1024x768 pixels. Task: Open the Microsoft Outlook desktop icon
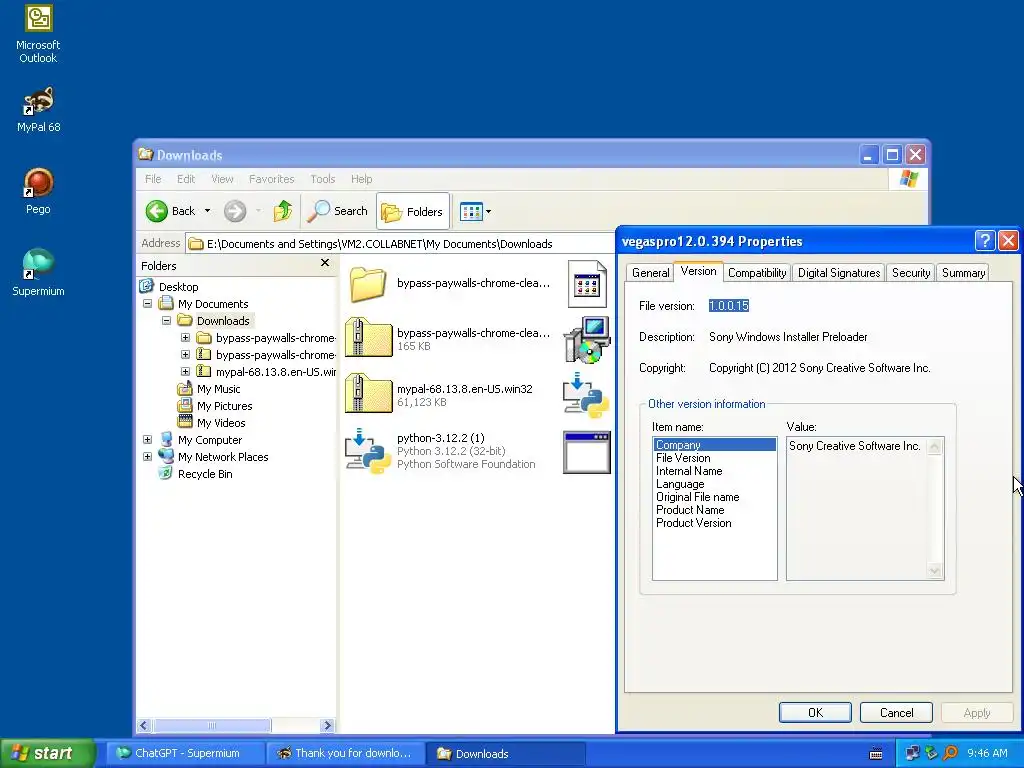(x=38, y=34)
